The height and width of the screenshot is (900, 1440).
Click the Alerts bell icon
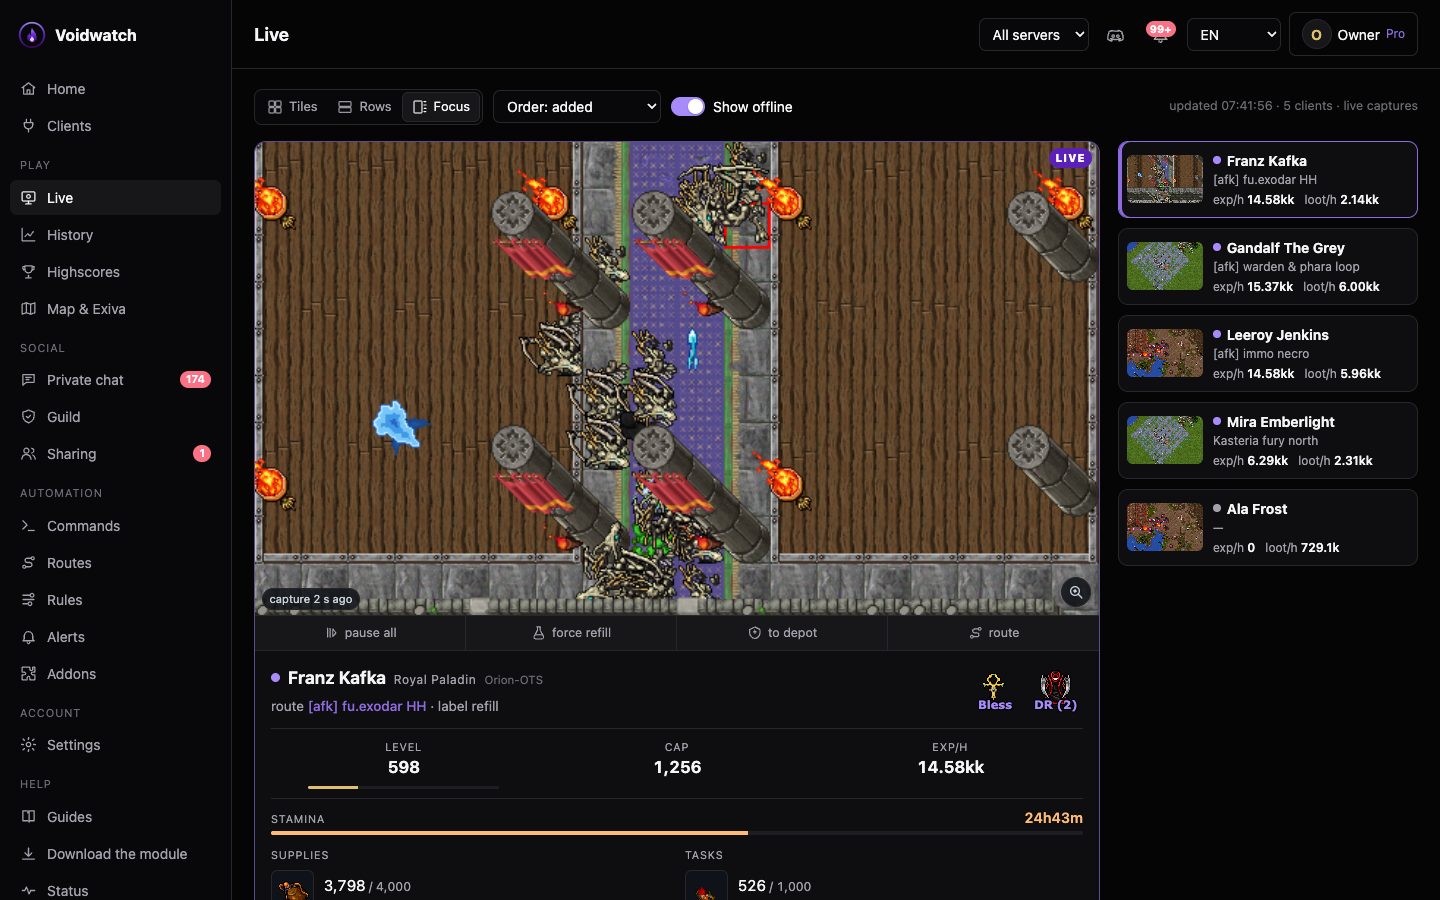click(x=29, y=637)
